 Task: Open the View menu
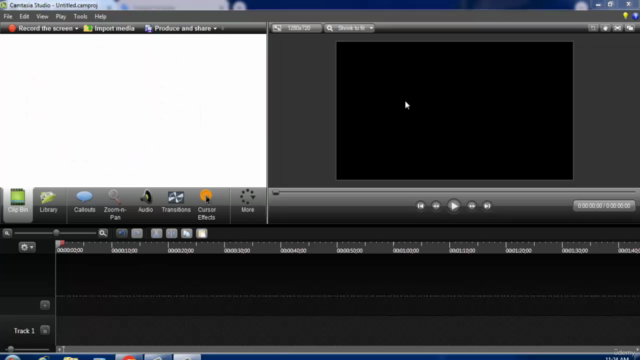point(42,16)
